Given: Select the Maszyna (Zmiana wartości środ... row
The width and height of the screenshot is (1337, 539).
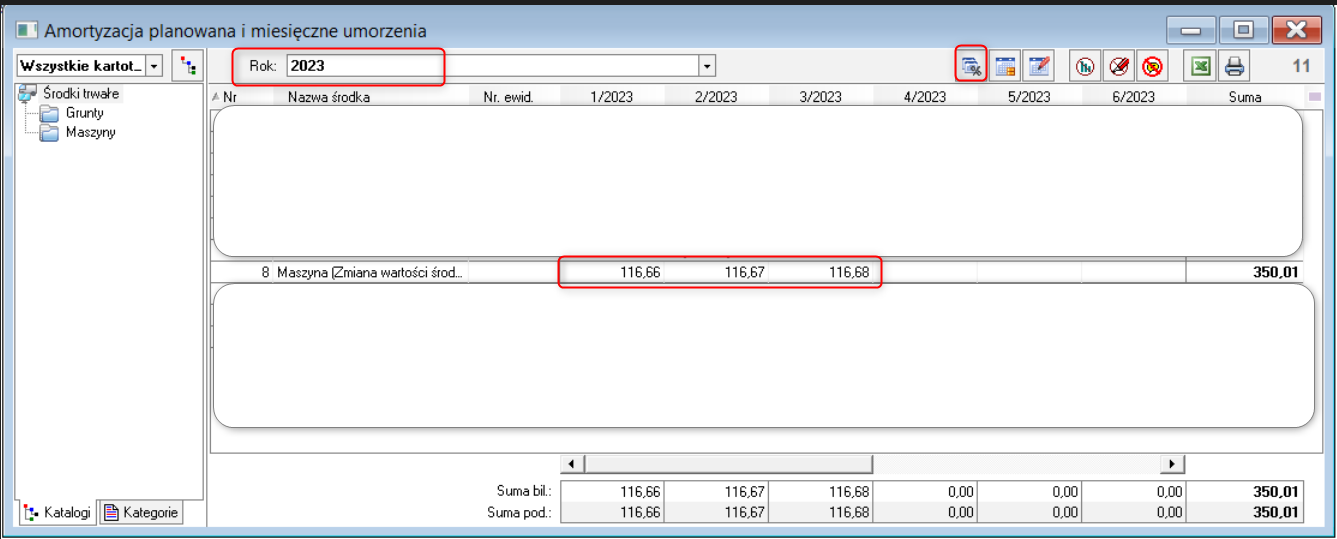Looking at the screenshot, I should click(757, 271).
